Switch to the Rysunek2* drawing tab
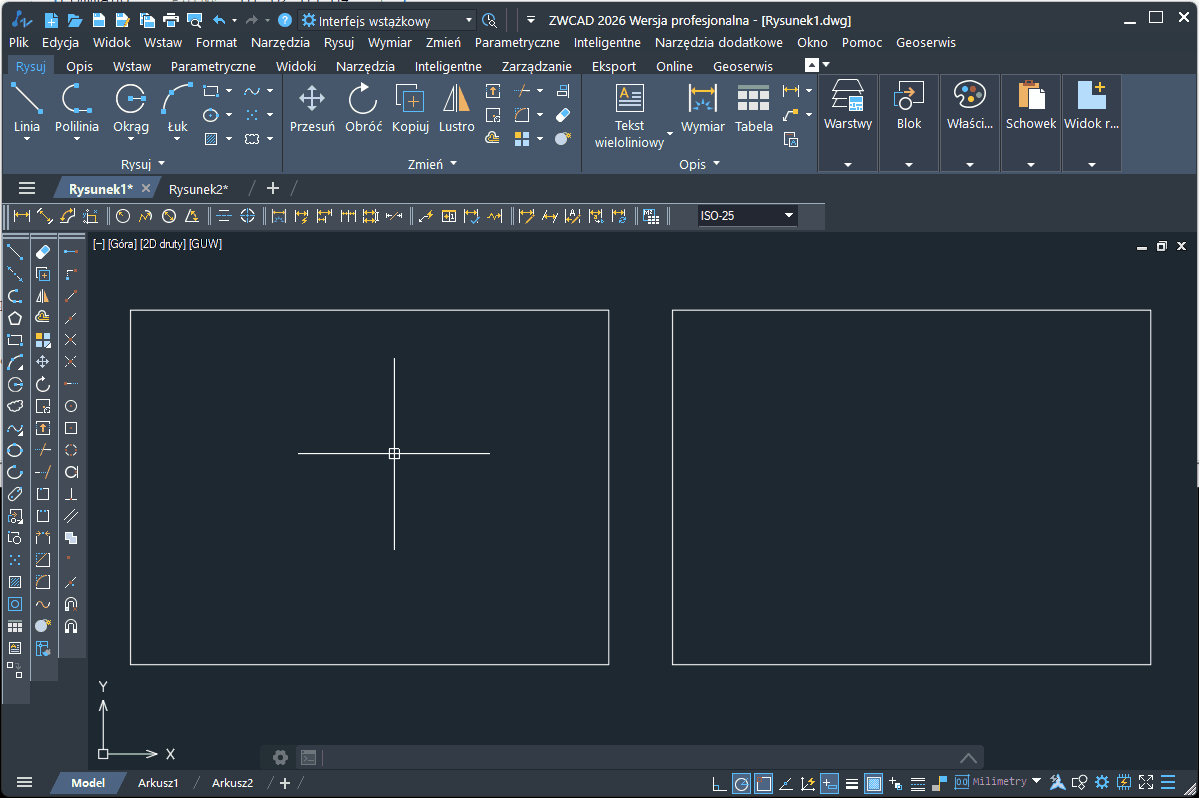The height and width of the screenshot is (798, 1199). [198, 188]
